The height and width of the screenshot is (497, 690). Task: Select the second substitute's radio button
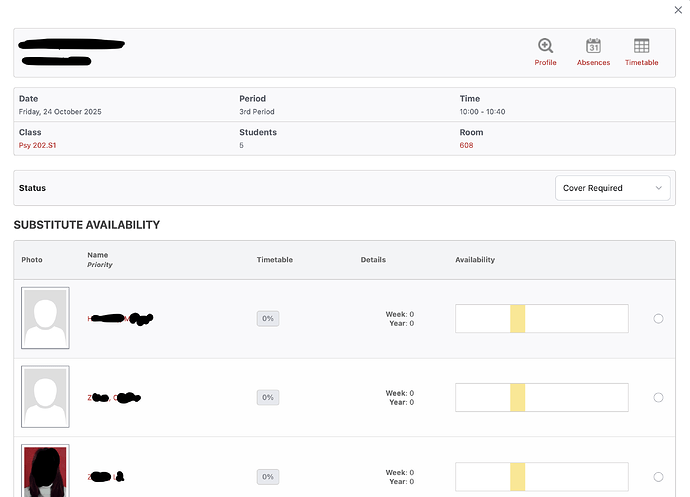tap(658, 397)
